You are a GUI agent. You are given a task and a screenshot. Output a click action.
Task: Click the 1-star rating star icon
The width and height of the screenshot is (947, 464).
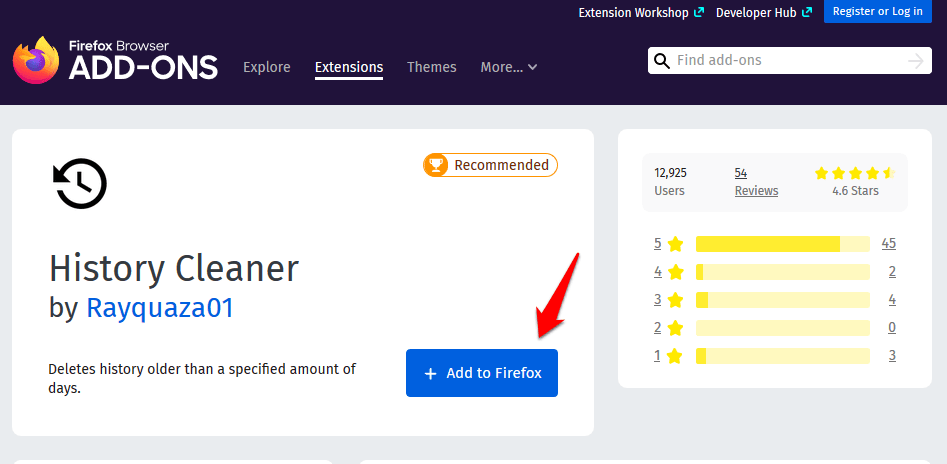click(x=676, y=356)
